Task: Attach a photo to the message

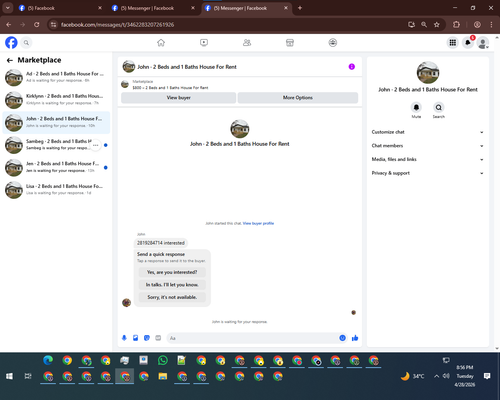Action: [x=135, y=338]
